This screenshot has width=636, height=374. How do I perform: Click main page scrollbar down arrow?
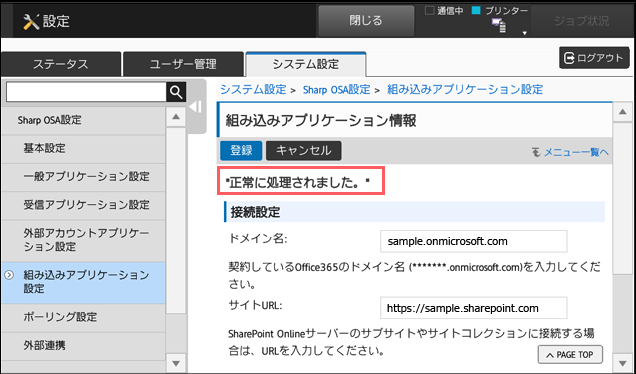(623, 362)
